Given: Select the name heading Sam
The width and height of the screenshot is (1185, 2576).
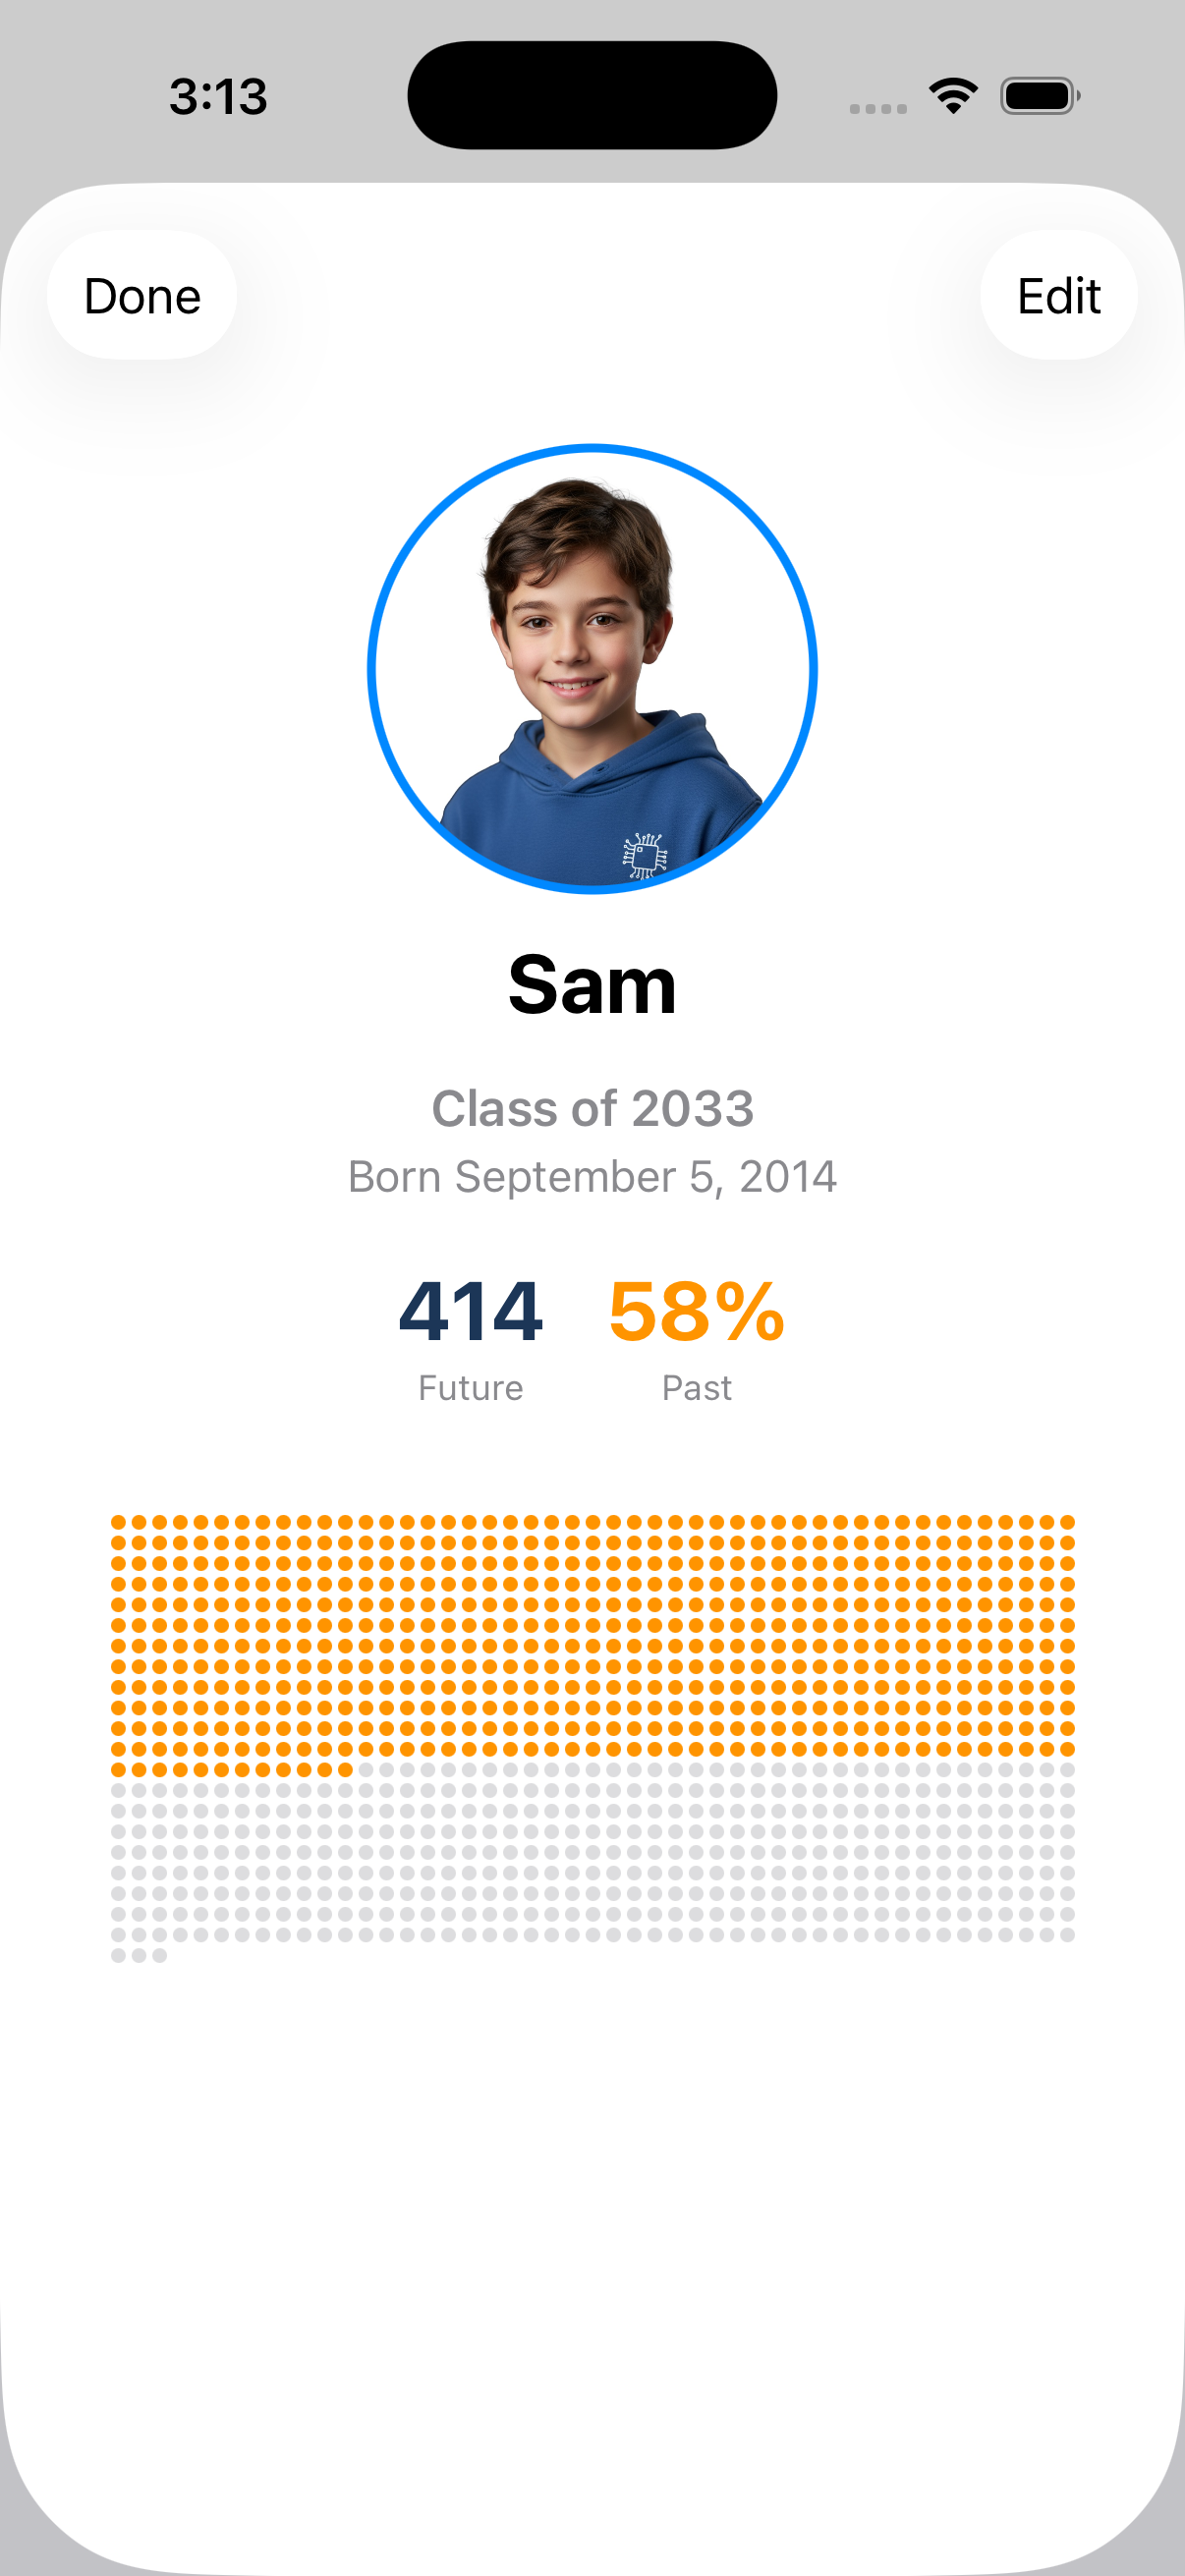Looking at the screenshot, I should pyautogui.click(x=592, y=985).
